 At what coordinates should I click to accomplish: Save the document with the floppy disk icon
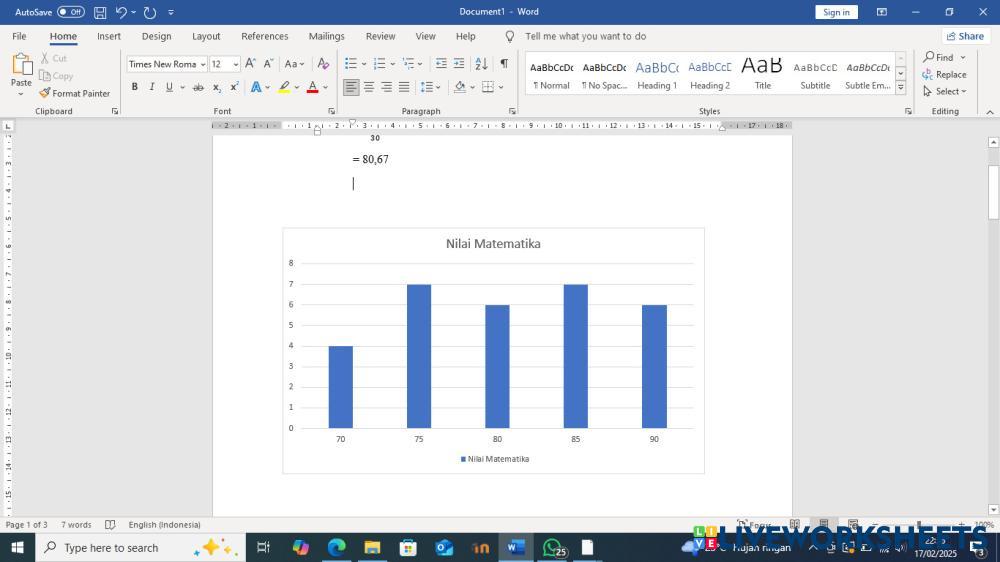click(100, 12)
